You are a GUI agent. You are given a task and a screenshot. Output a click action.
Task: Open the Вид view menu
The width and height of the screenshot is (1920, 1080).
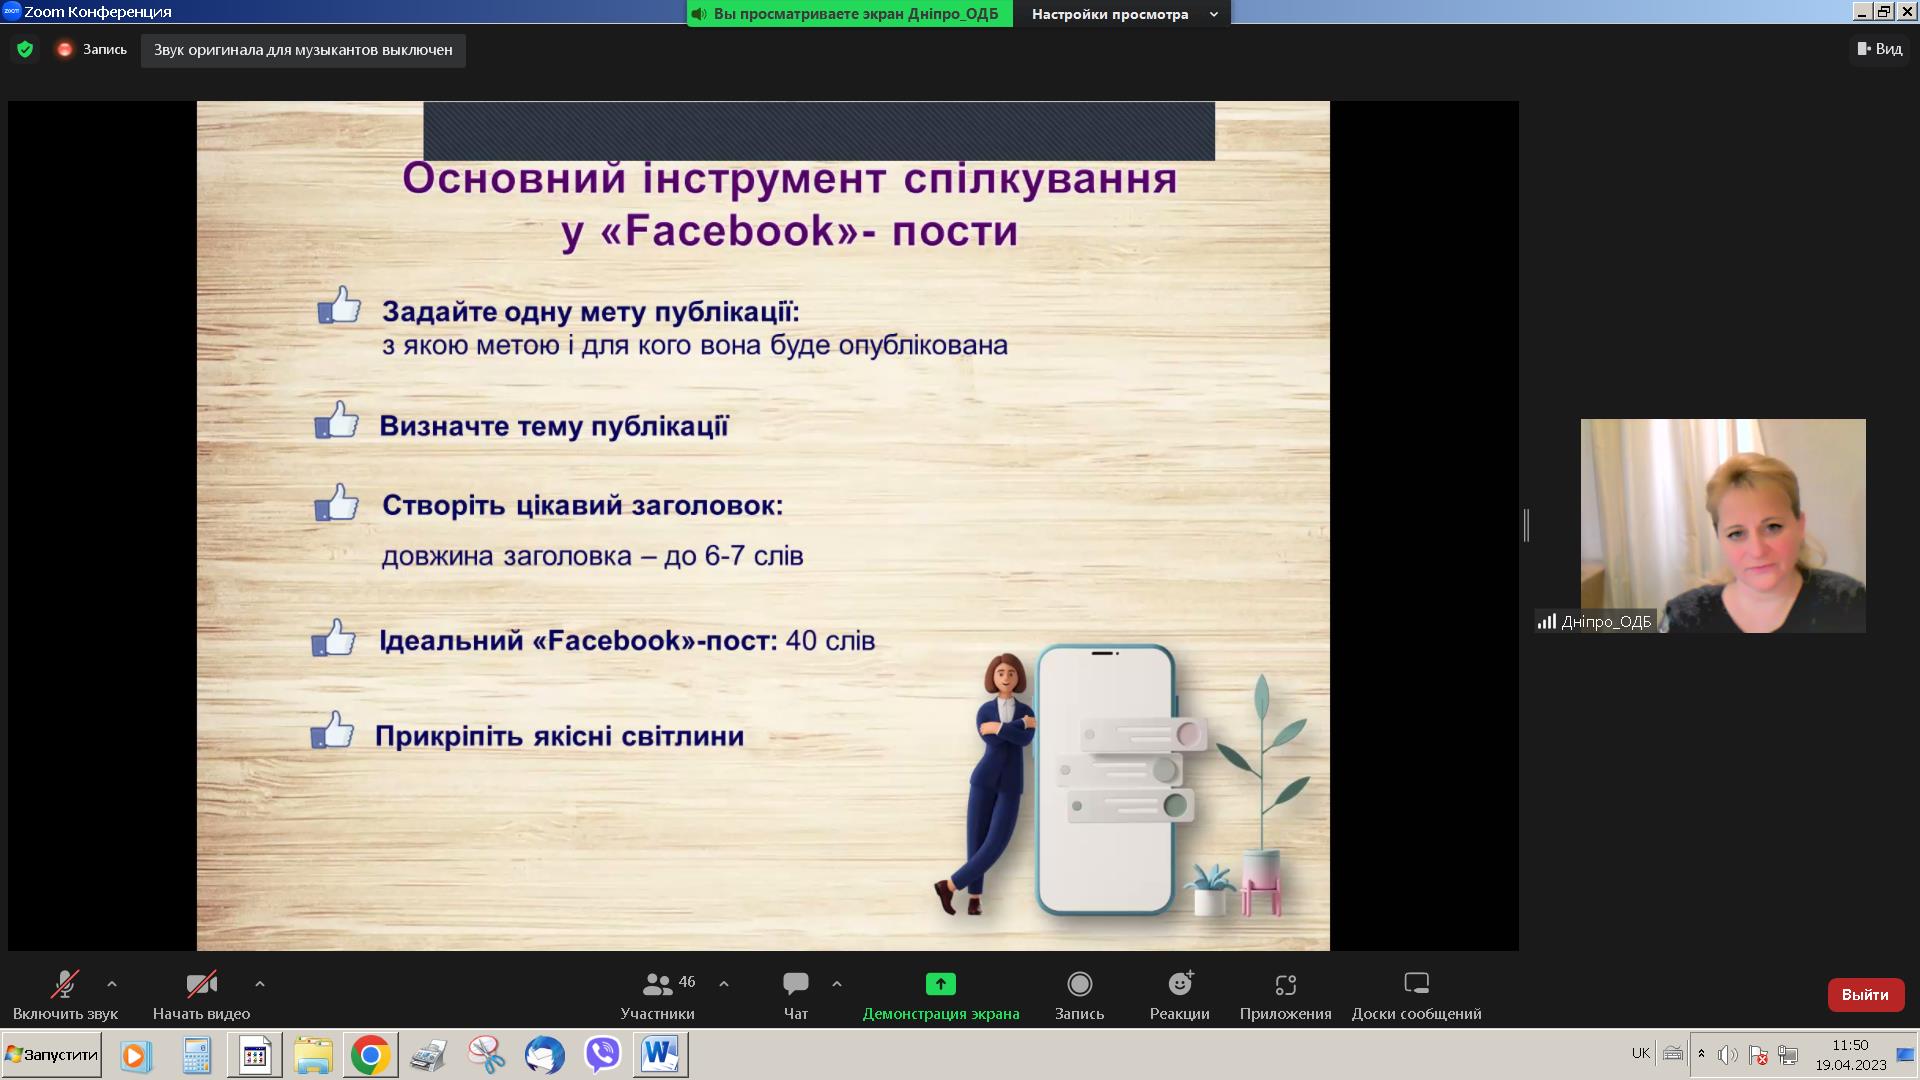(1880, 49)
